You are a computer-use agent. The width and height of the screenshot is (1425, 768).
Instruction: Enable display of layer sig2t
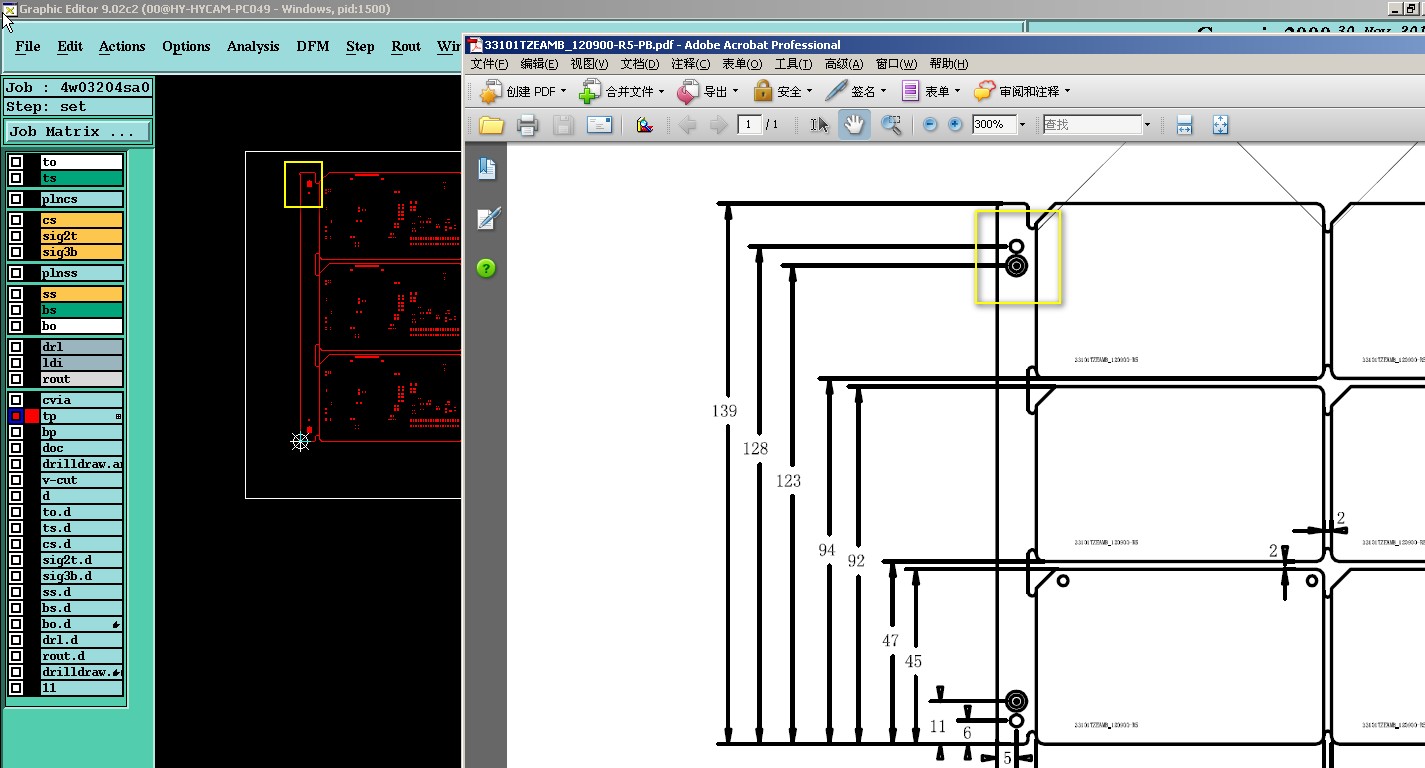click(16, 236)
